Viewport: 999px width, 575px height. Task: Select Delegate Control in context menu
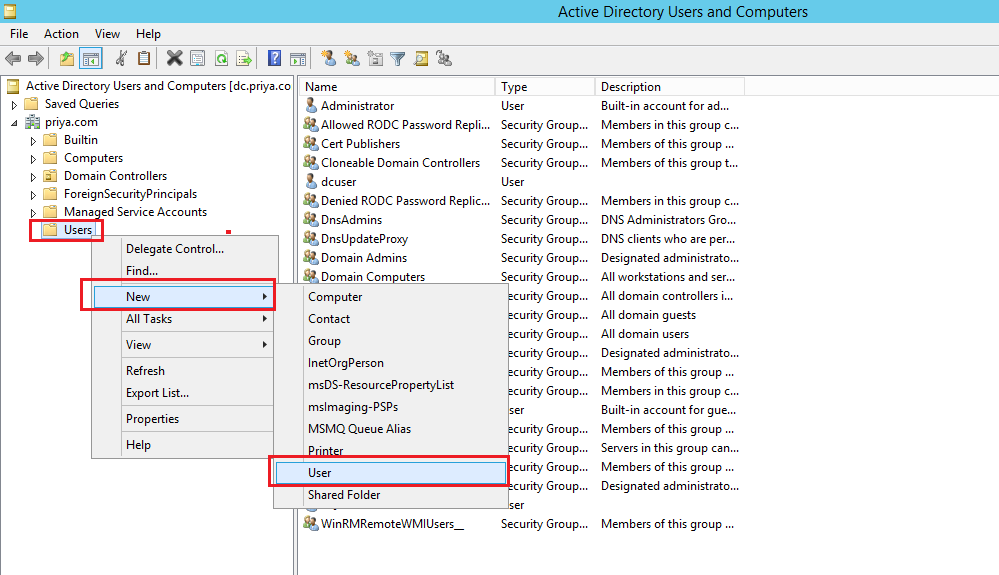(185, 249)
